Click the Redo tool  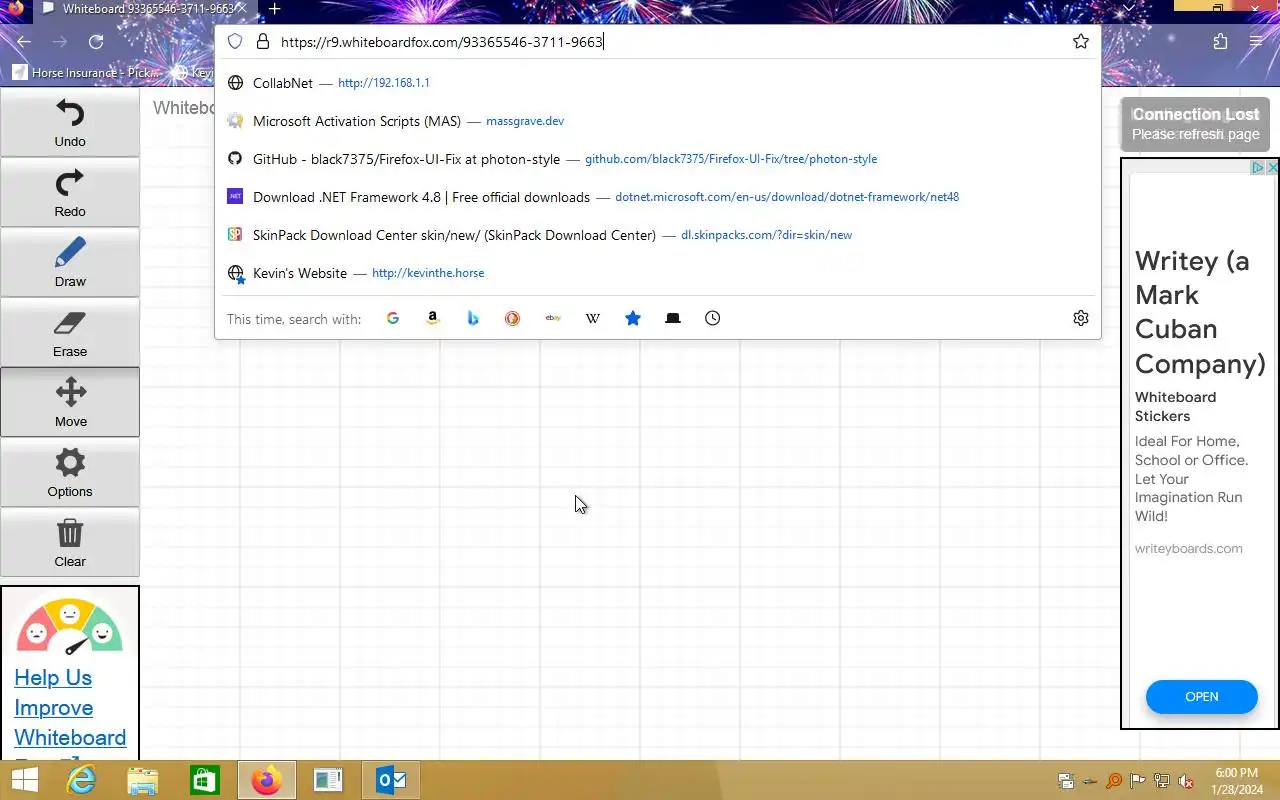(70, 192)
